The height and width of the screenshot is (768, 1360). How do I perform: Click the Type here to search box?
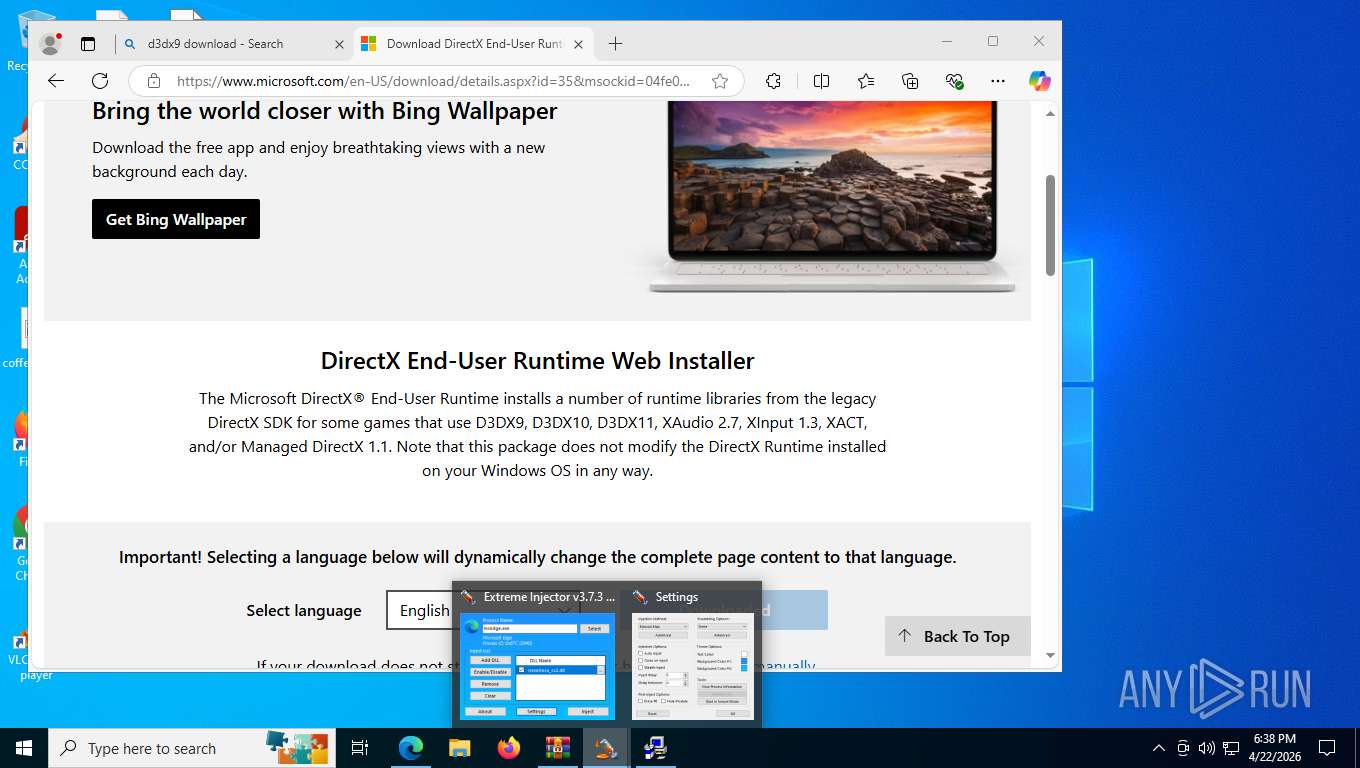click(x=192, y=748)
